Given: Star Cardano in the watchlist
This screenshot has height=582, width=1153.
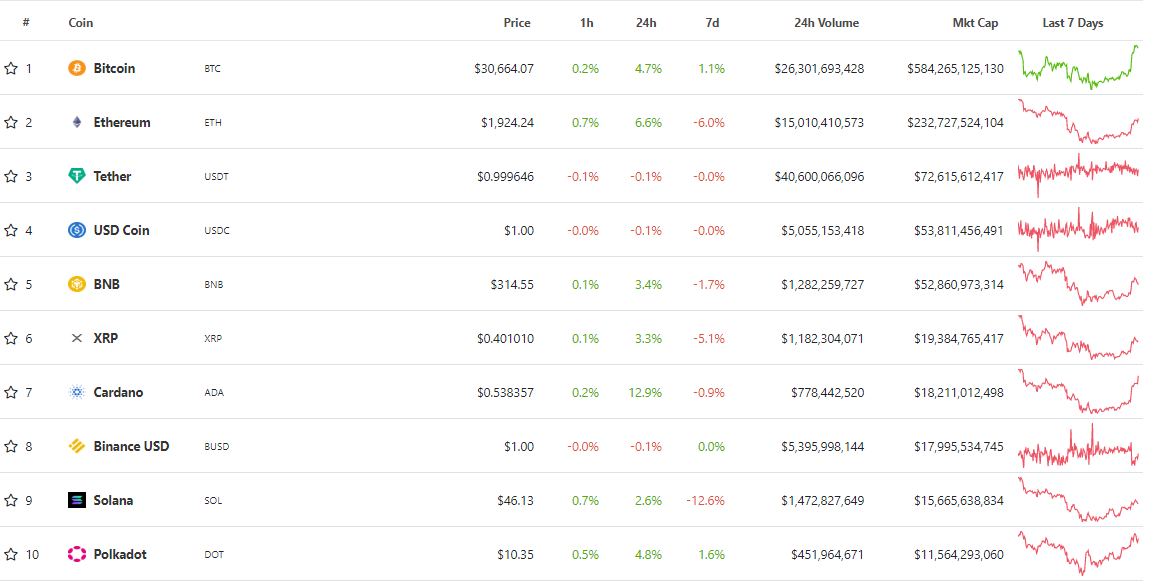Looking at the screenshot, I should (11, 392).
